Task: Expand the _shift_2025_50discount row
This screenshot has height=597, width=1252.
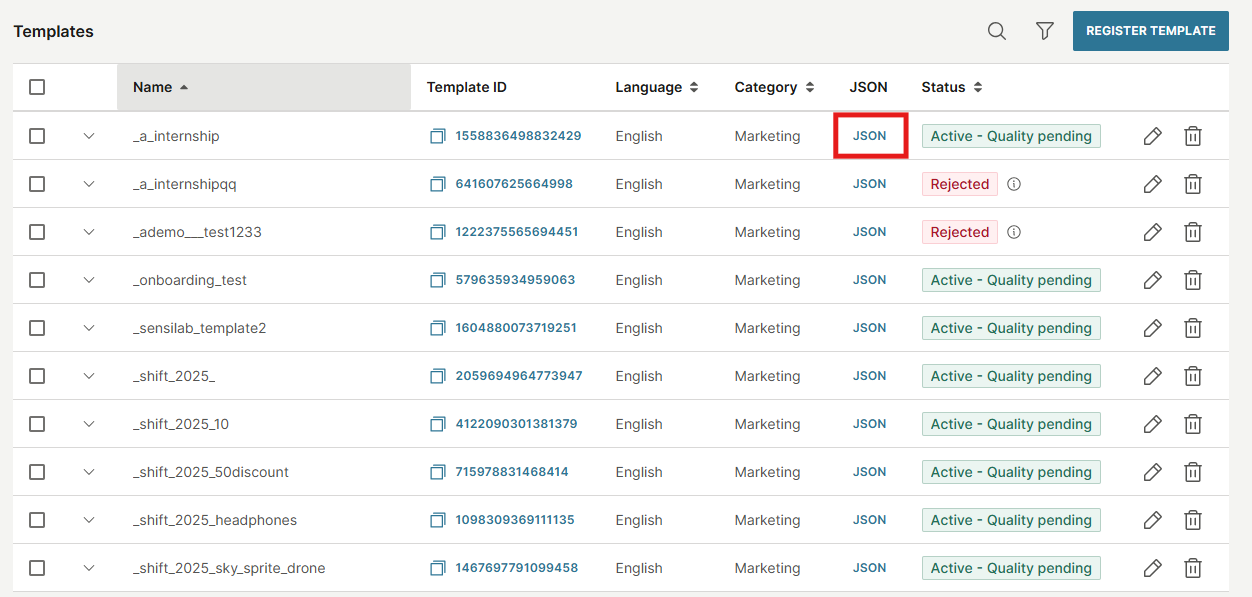Action: (x=89, y=472)
